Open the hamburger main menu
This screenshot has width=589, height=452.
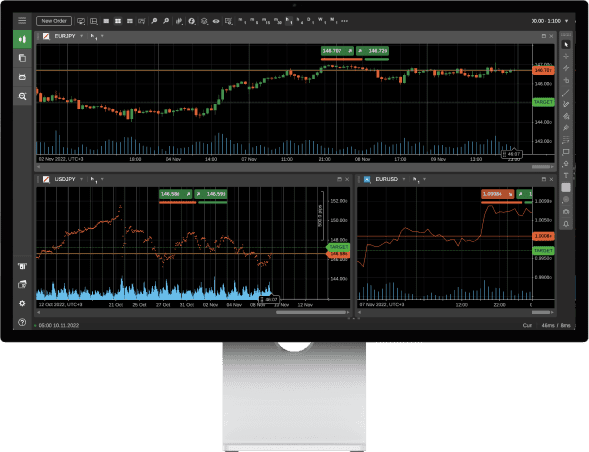point(22,21)
